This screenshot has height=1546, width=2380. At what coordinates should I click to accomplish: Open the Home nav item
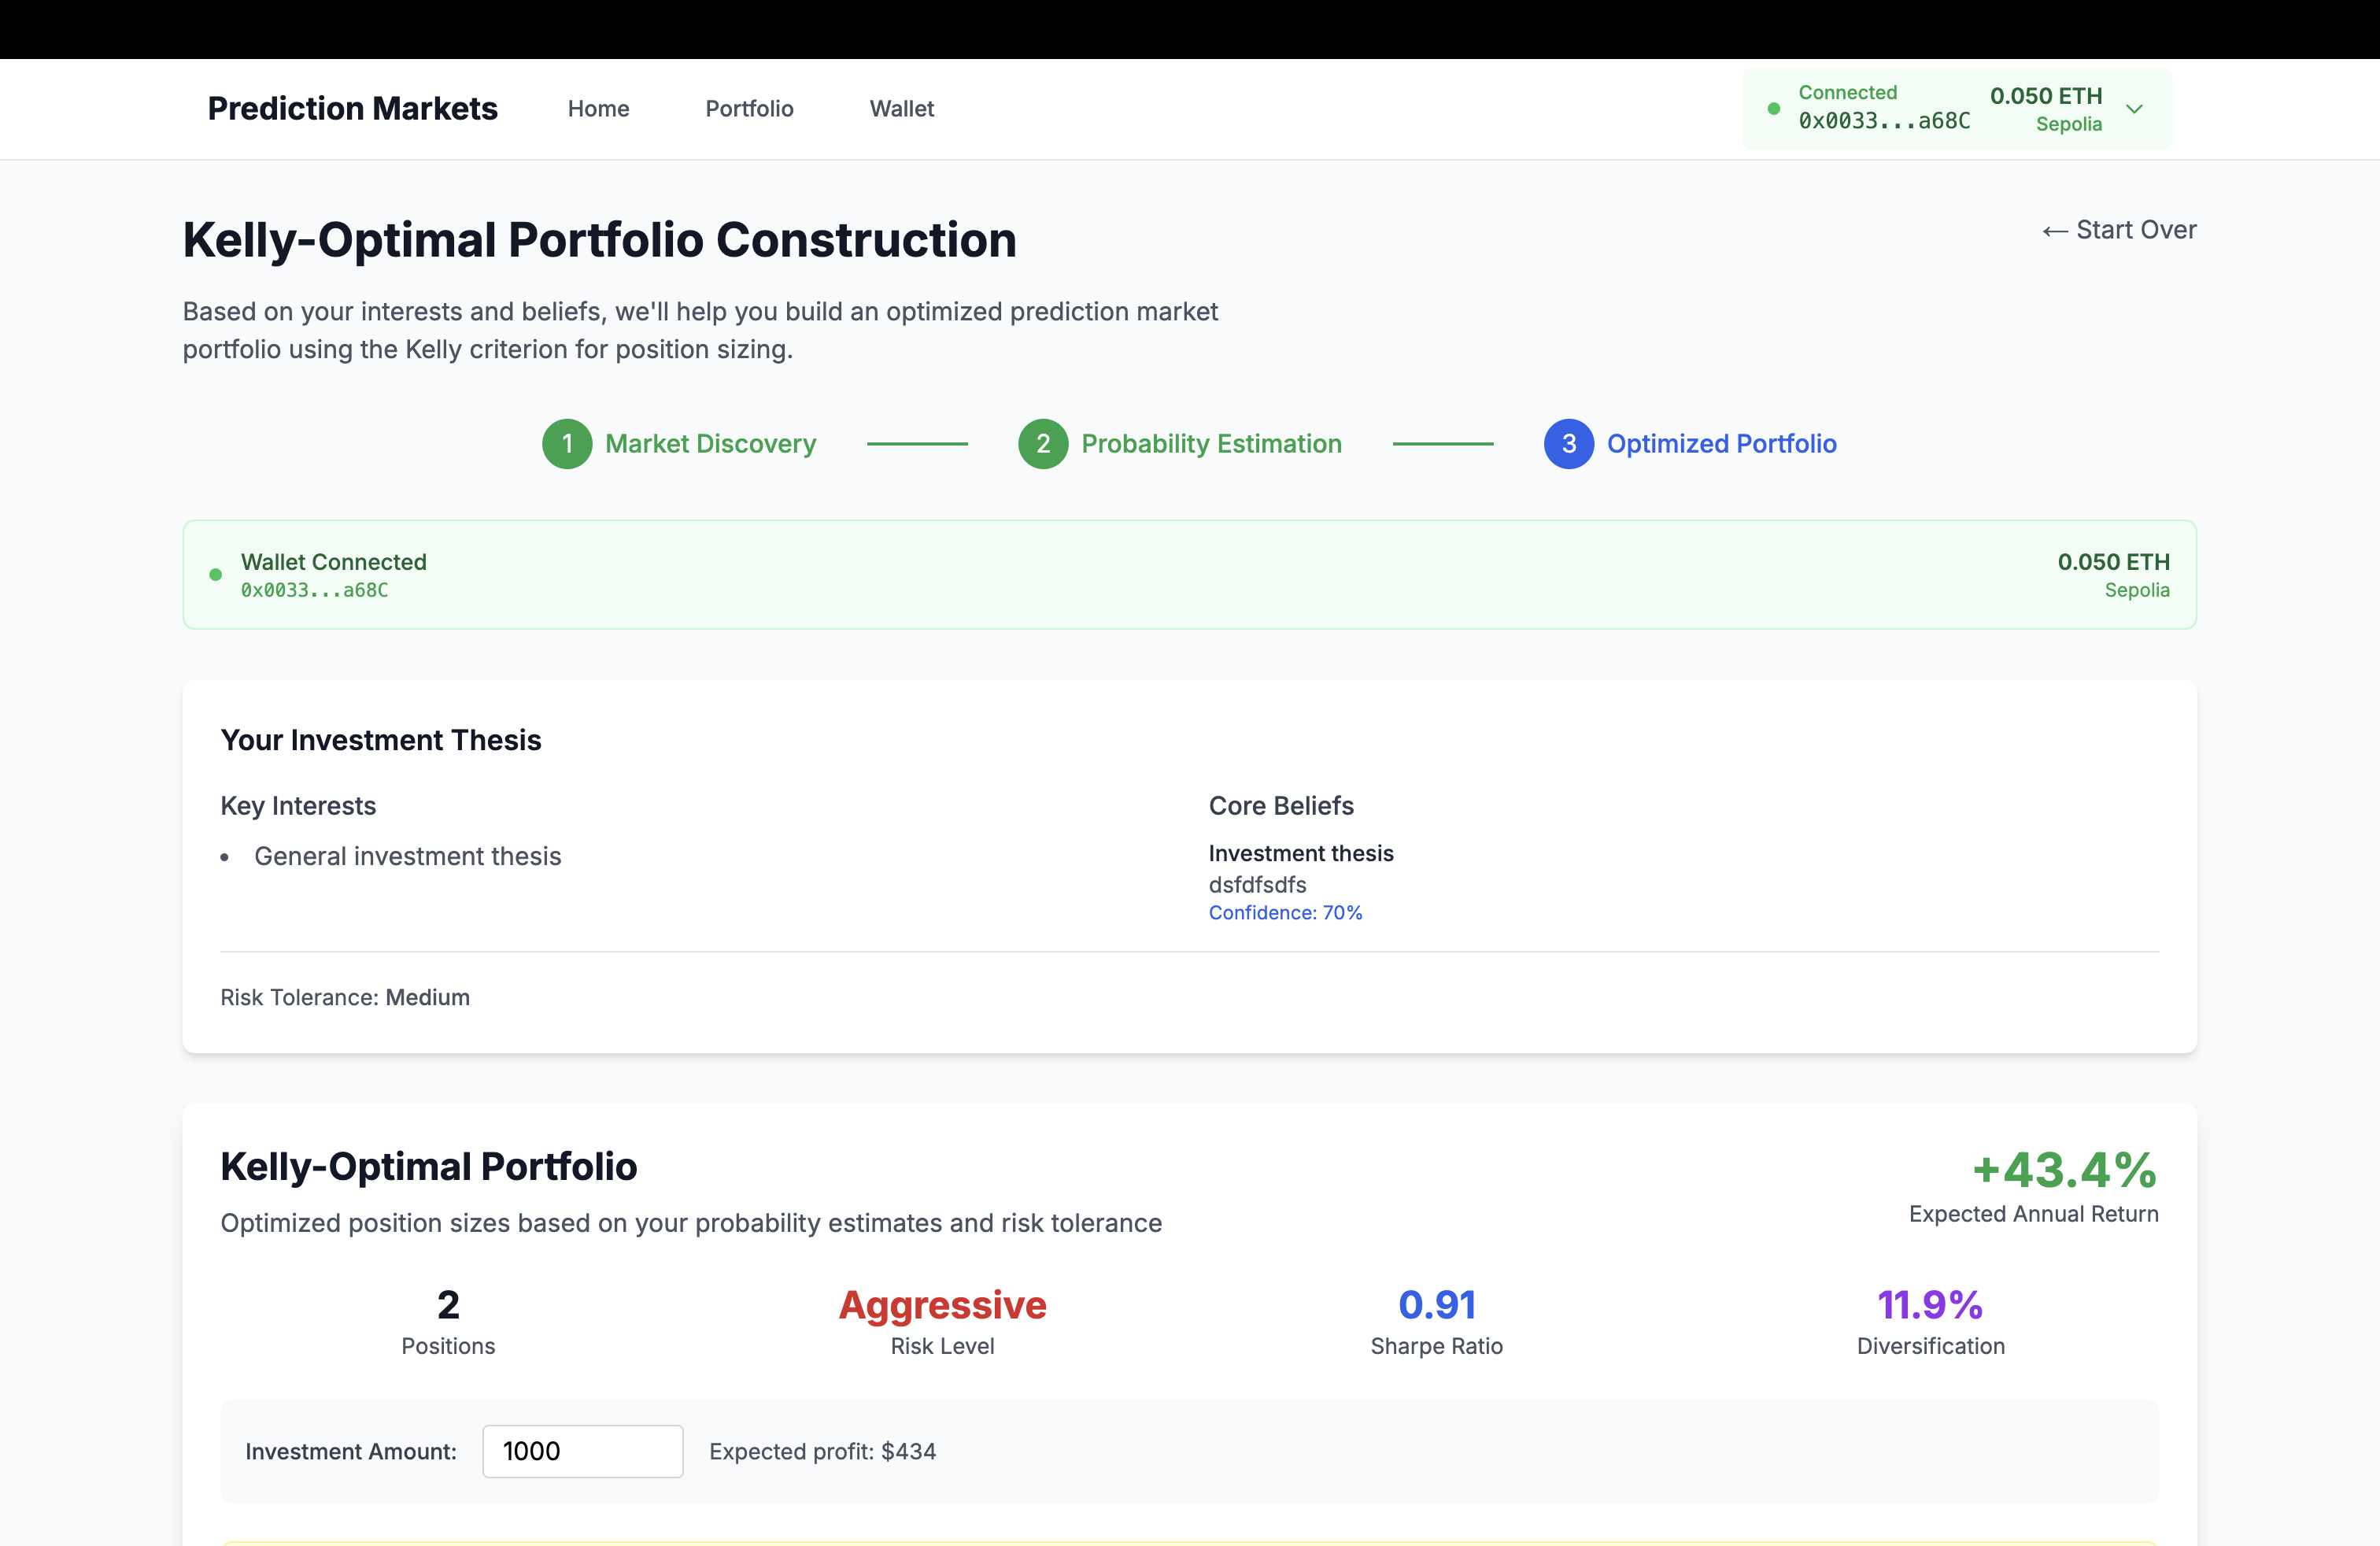598,109
